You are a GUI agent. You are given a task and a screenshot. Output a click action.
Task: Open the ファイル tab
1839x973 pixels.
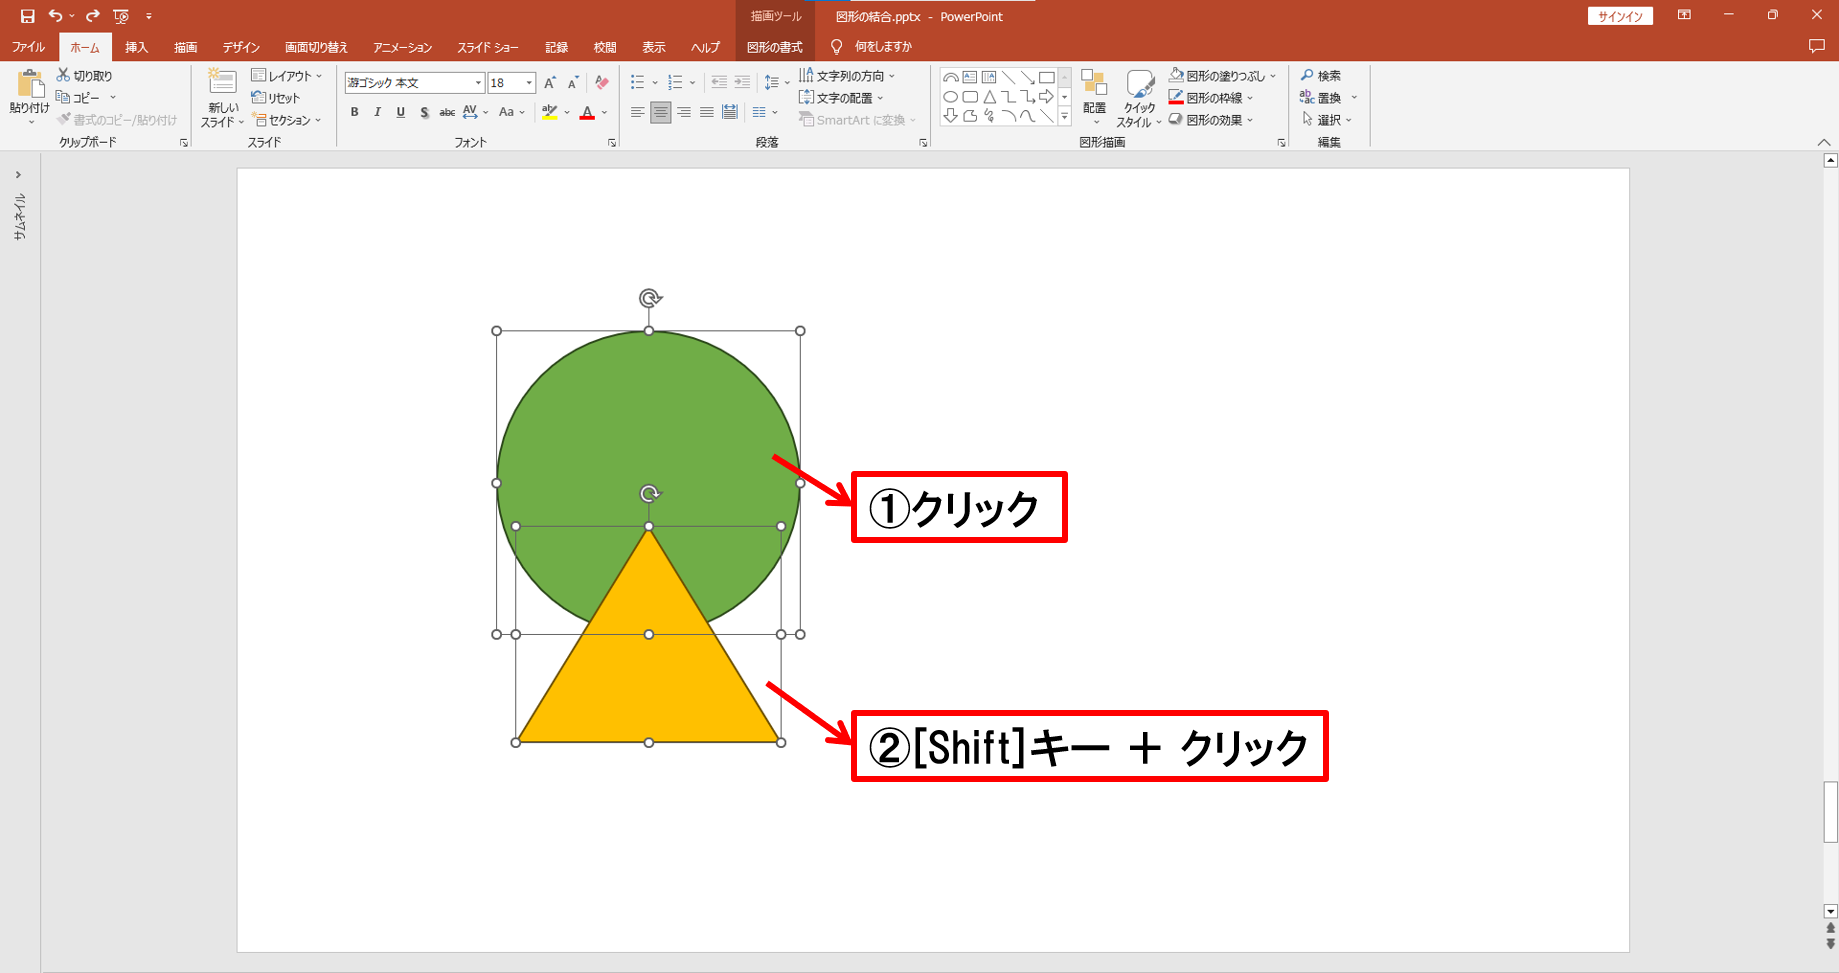pos(28,47)
